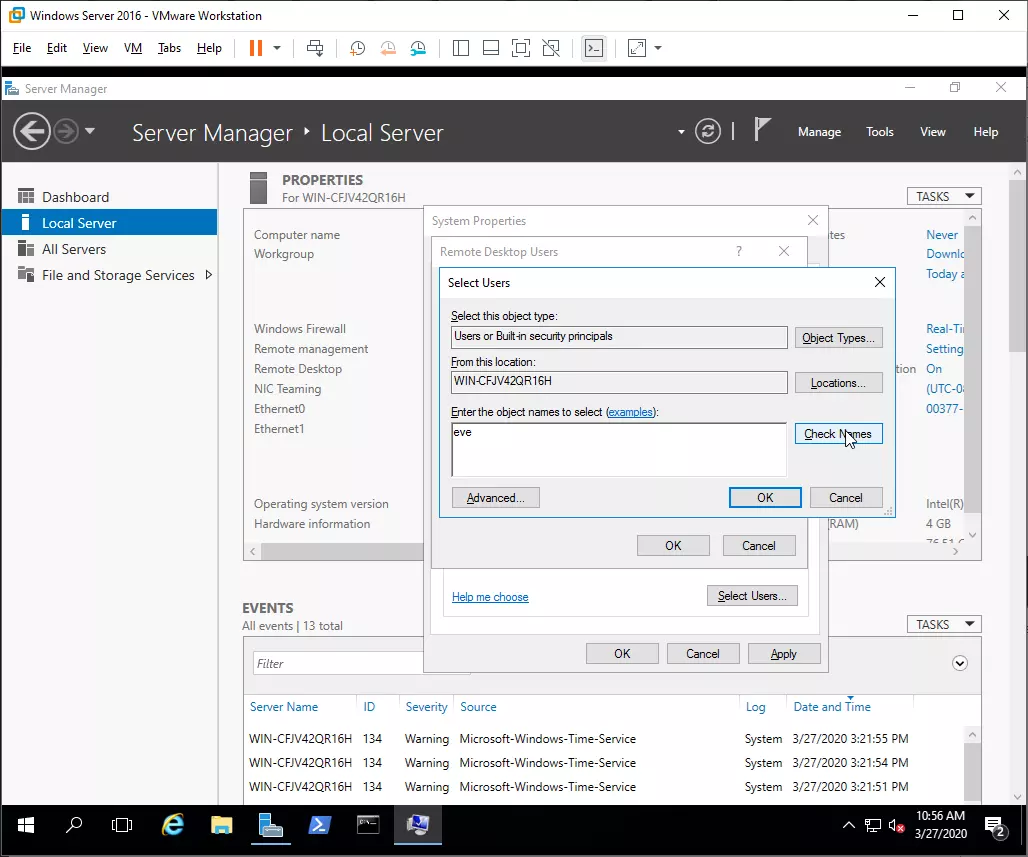This screenshot has height=857, width=1028.
Task: Open Properties TASKS dropdown
Action: coord(944,196)
